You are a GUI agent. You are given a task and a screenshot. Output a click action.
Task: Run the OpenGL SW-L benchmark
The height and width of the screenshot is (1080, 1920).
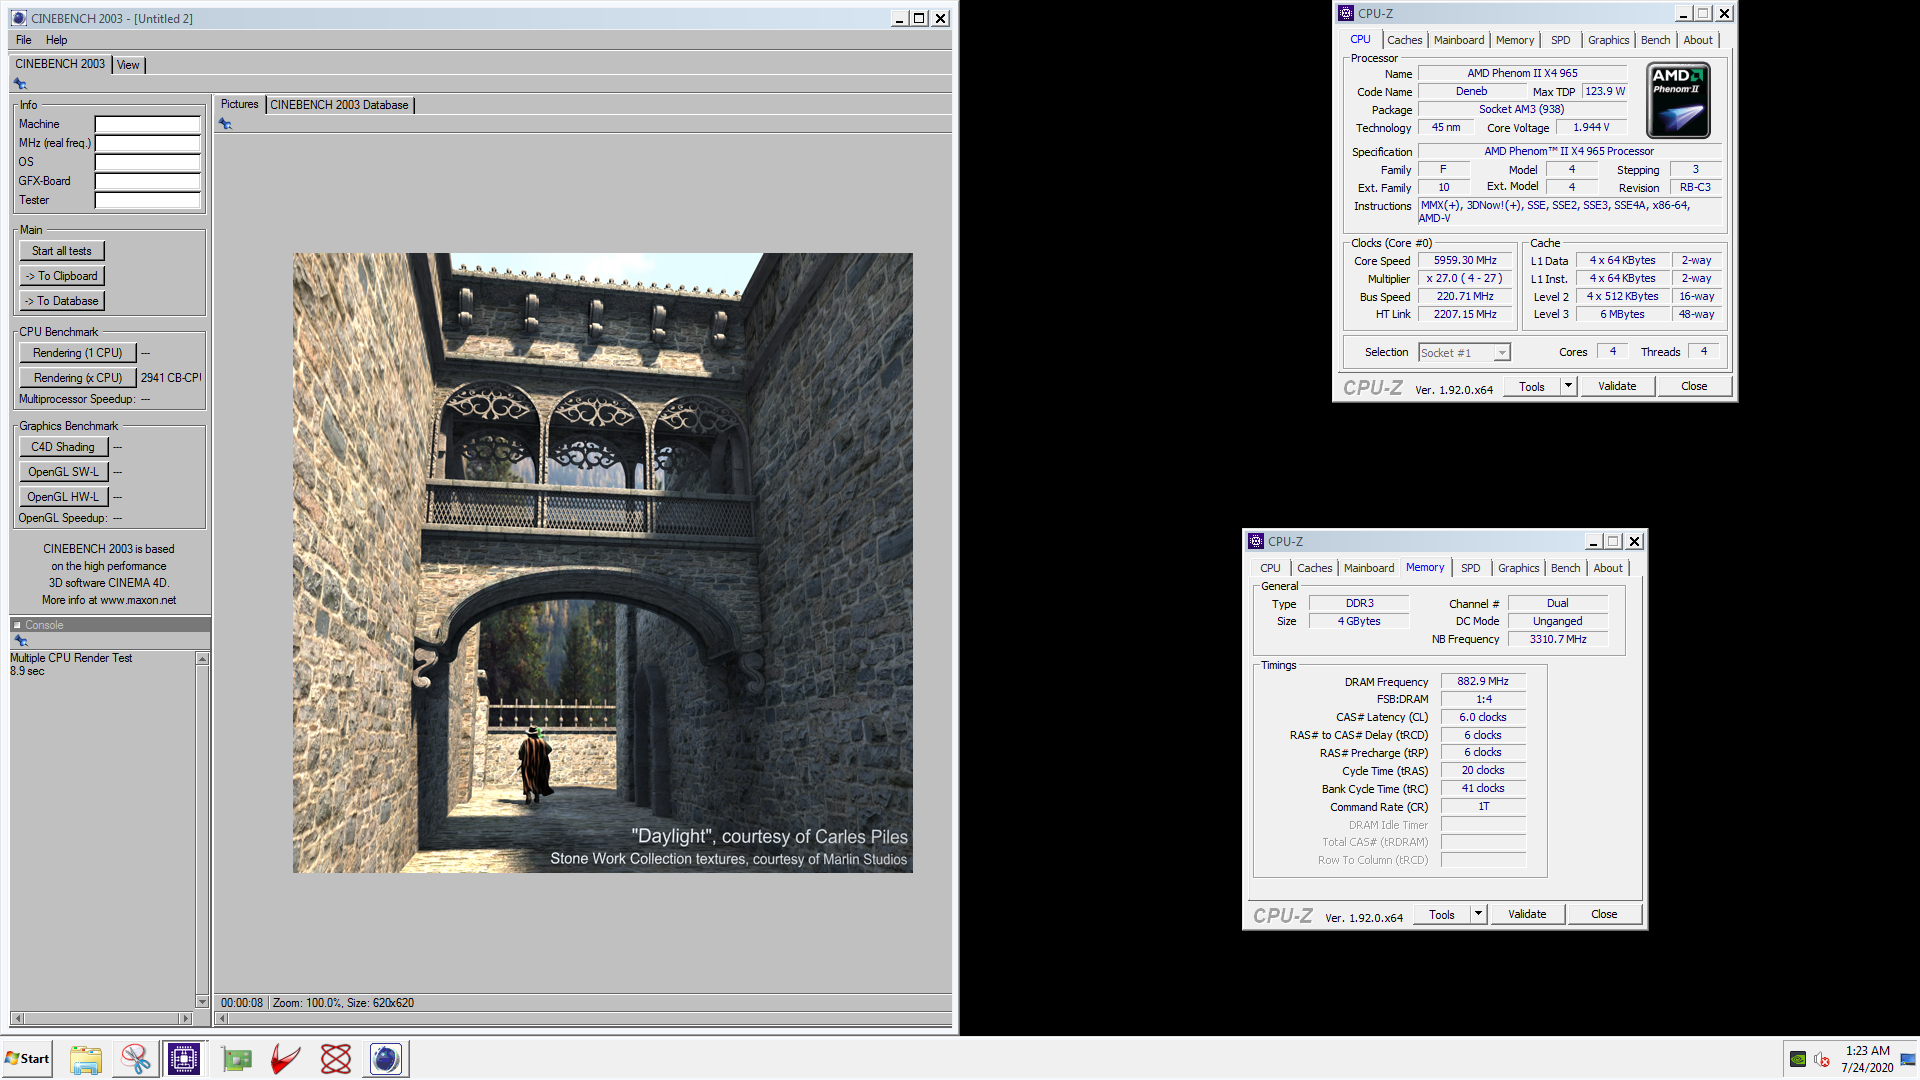pos(63,472)
